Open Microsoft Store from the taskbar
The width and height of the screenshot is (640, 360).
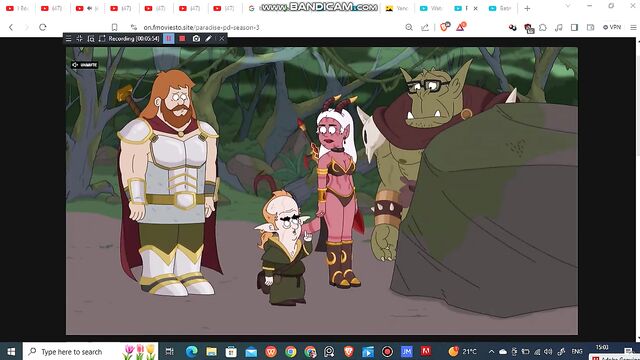(x=231, y=351)
